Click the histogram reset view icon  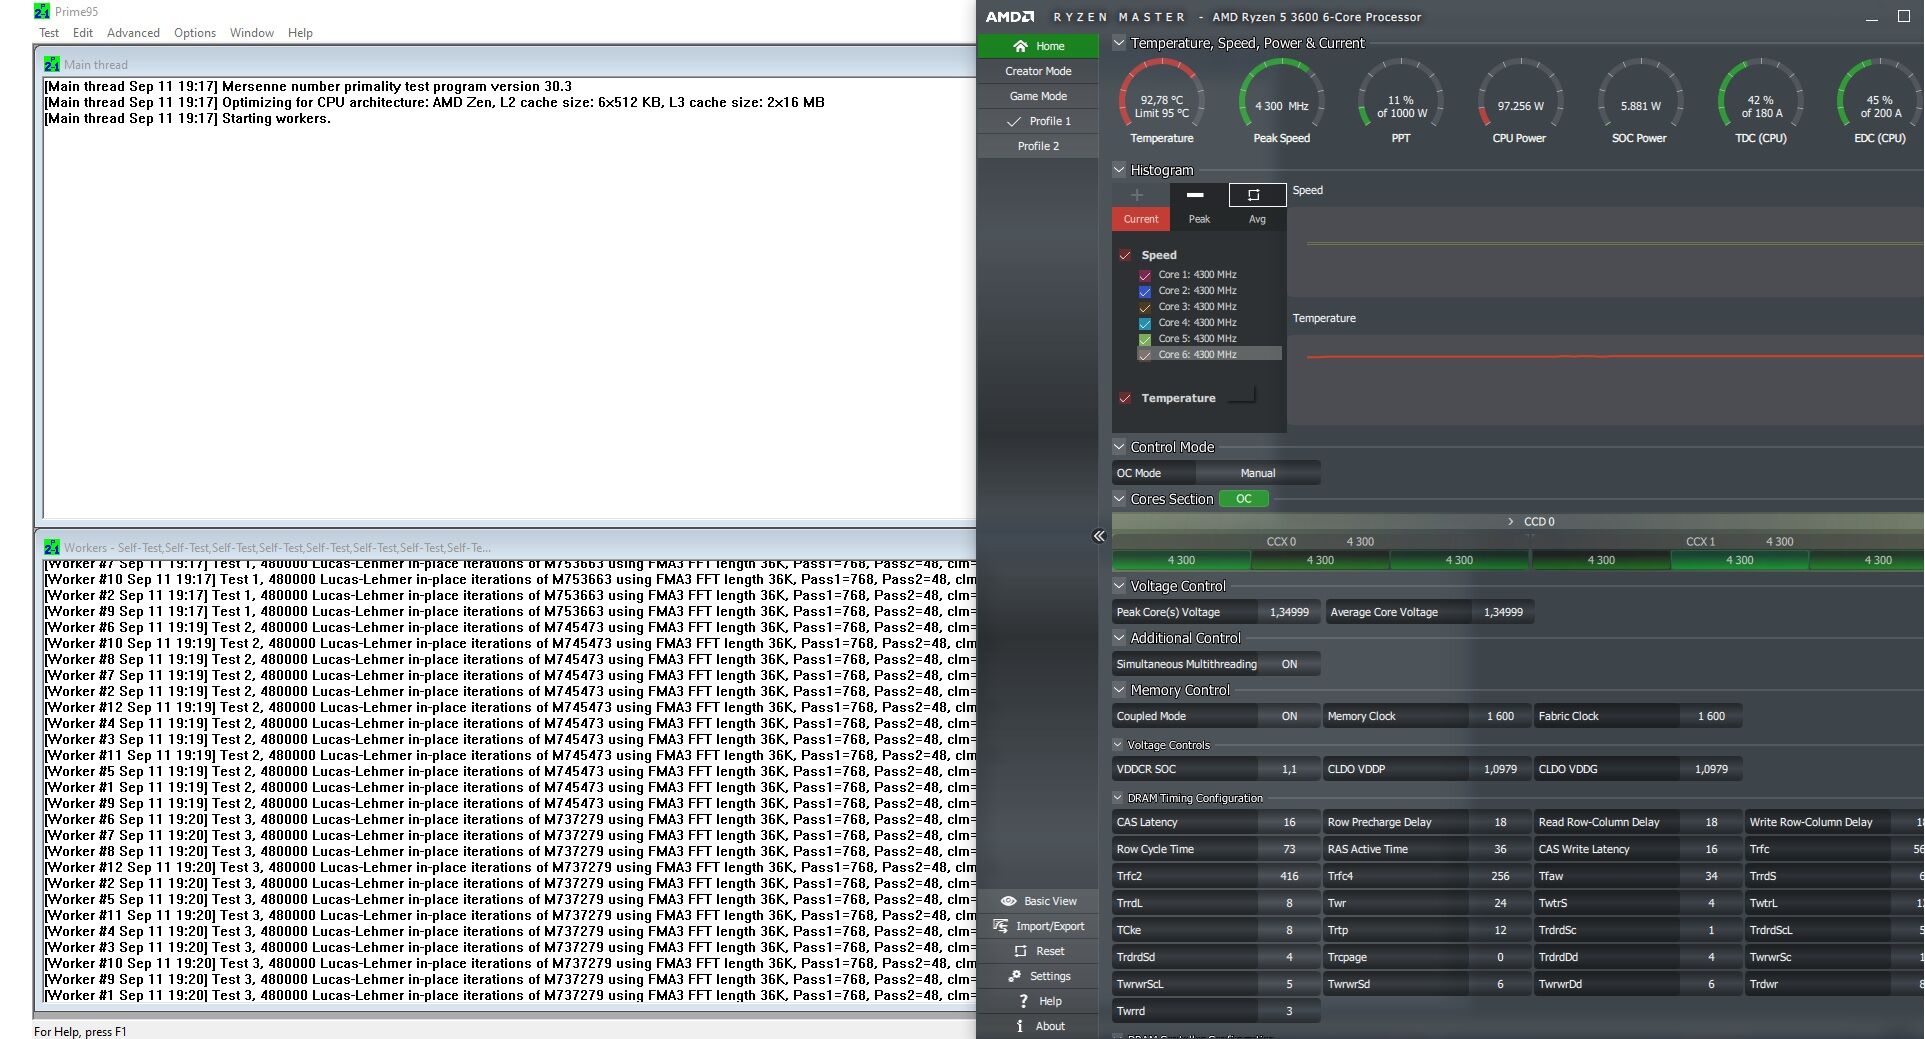(1256, 195)
